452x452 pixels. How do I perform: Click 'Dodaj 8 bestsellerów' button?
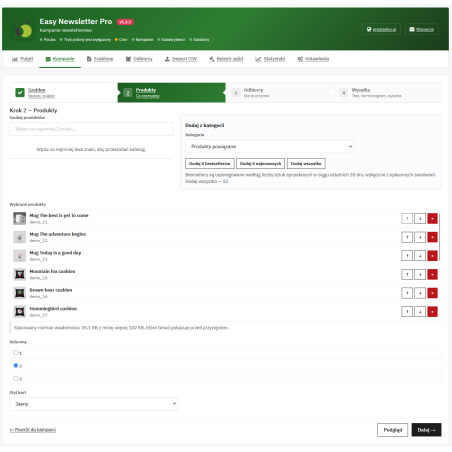[210, 164]
